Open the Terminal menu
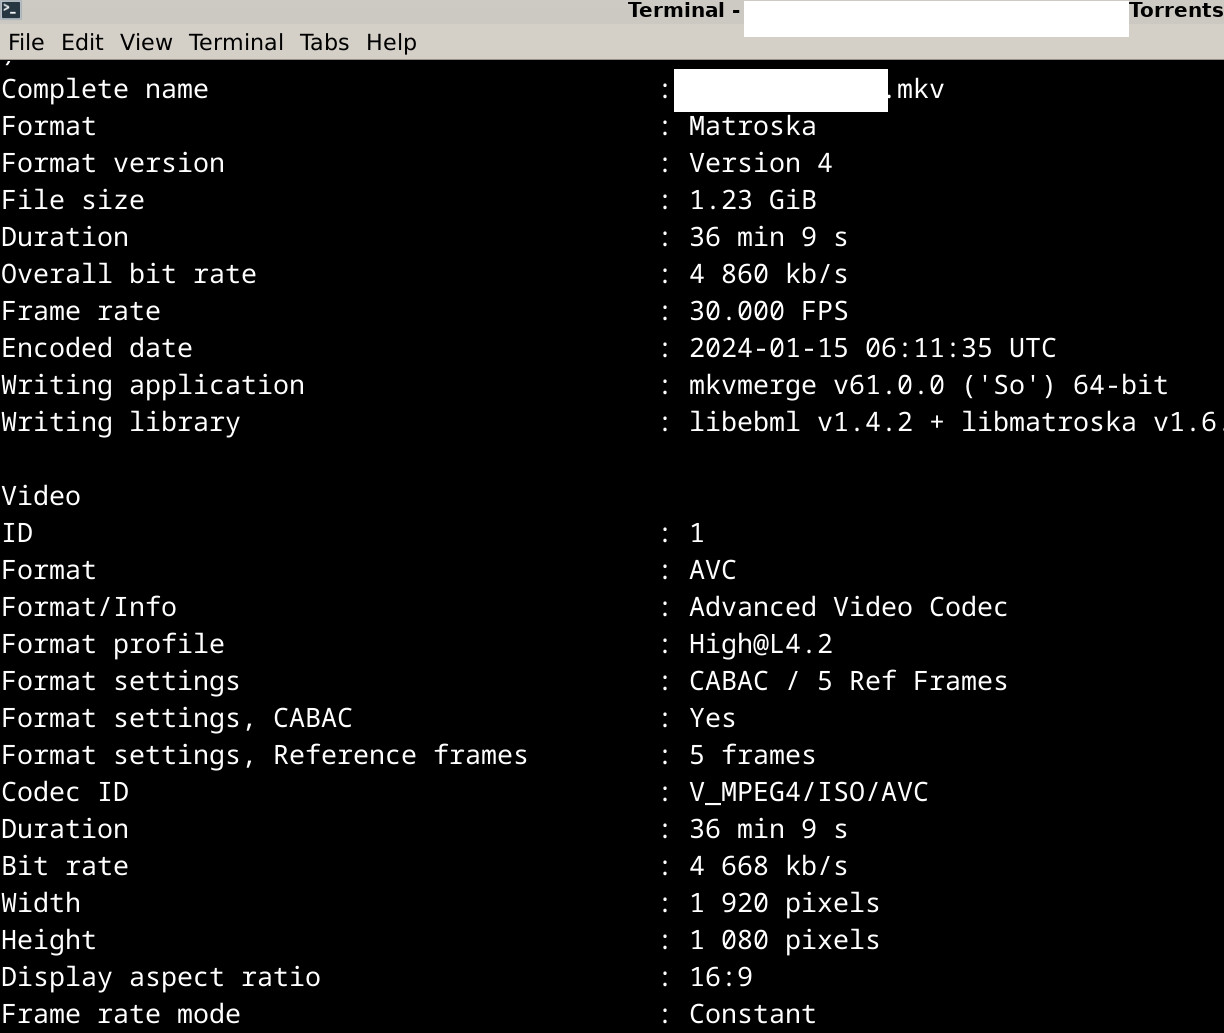Viewport: 1224px width, 1033px height. [x=236, y=42]
